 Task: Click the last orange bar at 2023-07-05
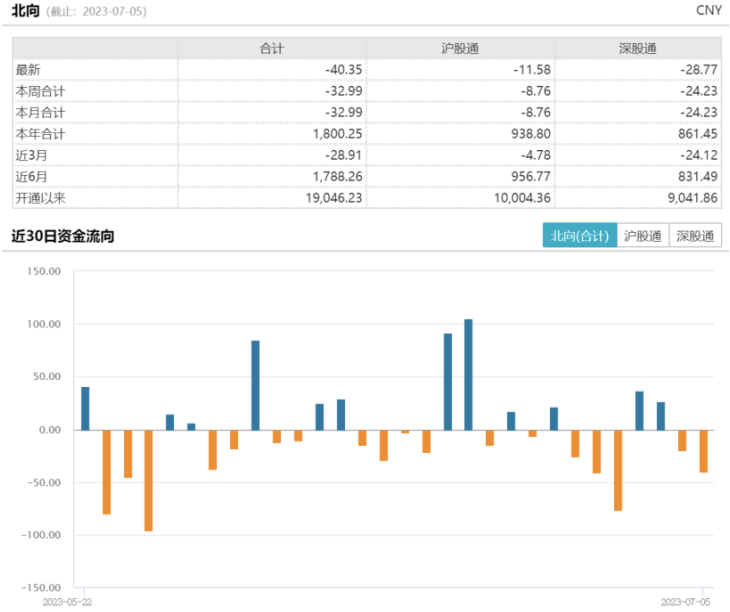704,451
